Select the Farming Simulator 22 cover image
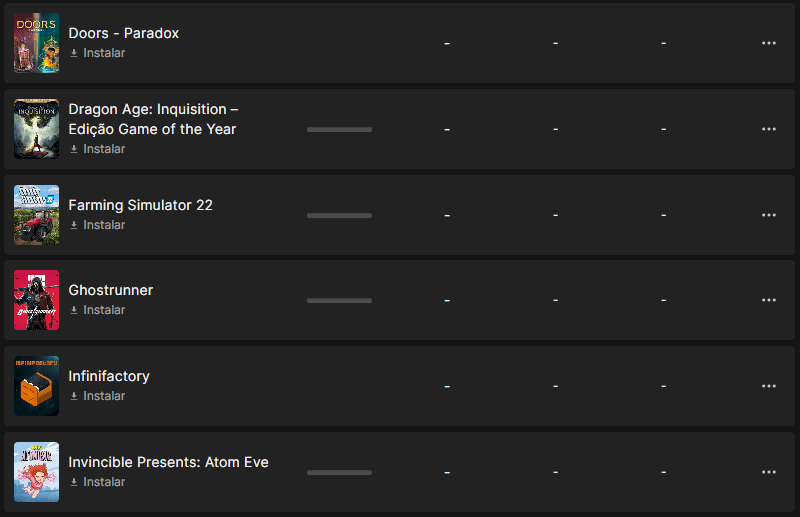 click(x=36, y=215)
